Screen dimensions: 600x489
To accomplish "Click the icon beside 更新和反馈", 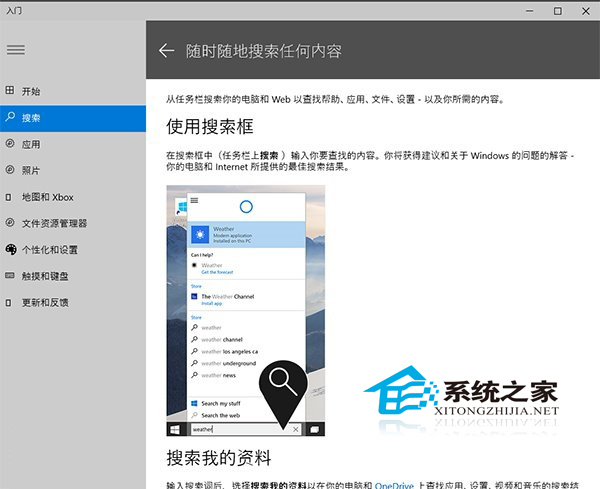I will (x=8, y=303).
